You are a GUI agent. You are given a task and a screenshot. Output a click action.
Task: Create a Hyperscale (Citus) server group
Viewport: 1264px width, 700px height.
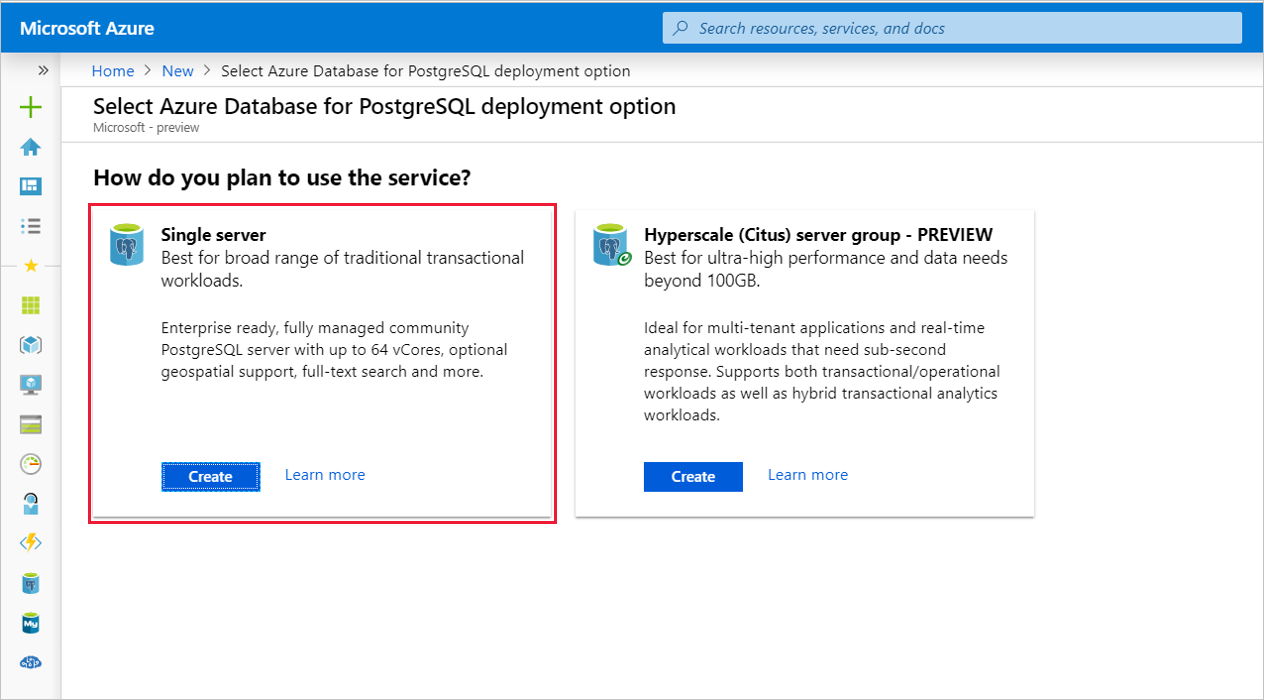[x=693, y=477]
